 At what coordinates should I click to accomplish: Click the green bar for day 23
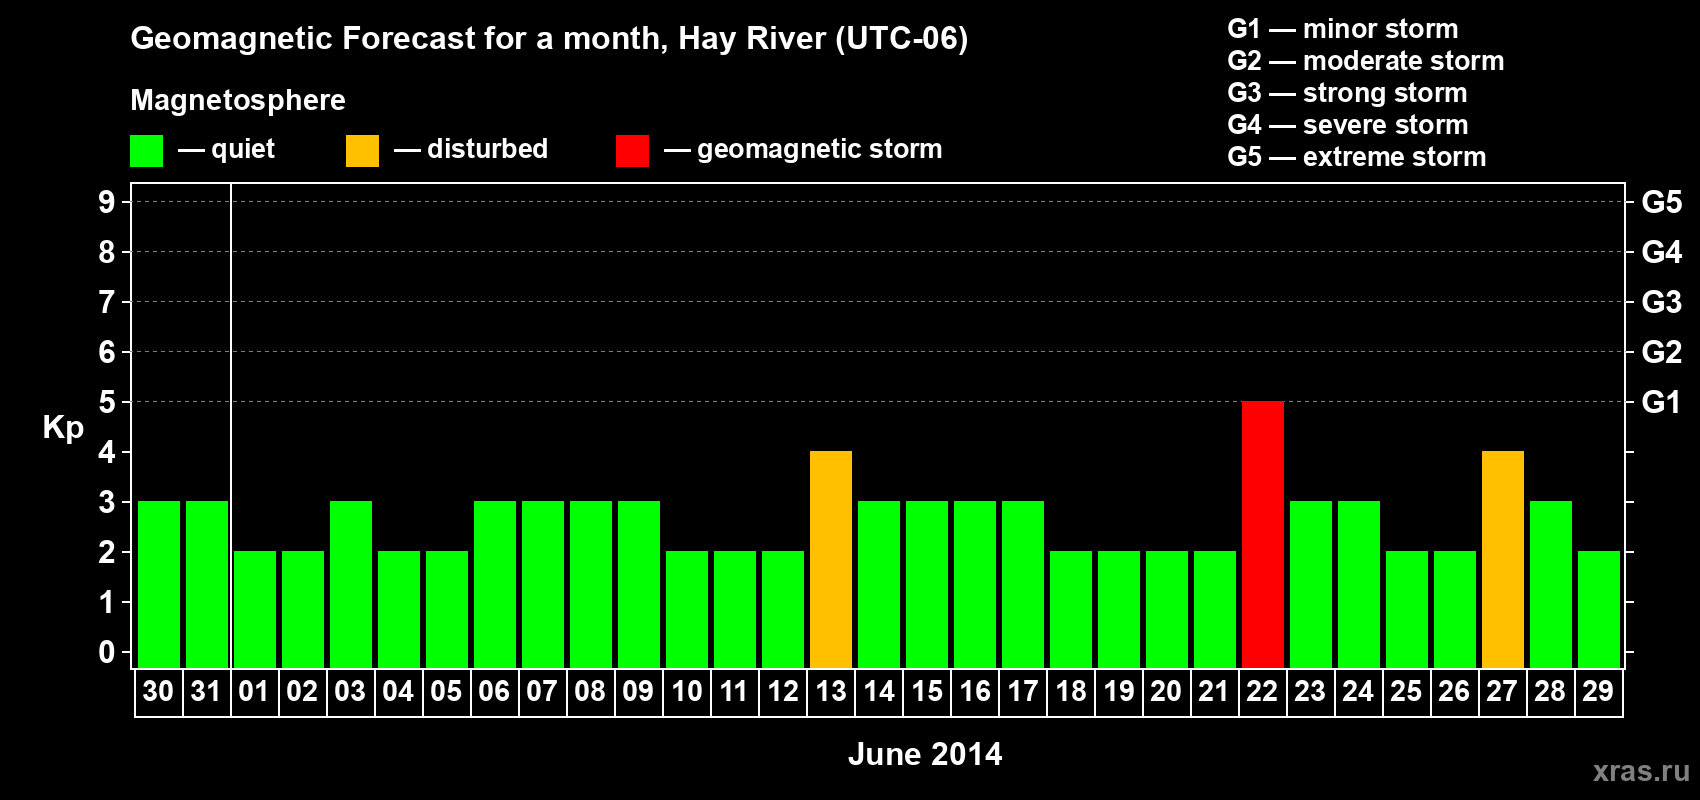[1311, 585]
